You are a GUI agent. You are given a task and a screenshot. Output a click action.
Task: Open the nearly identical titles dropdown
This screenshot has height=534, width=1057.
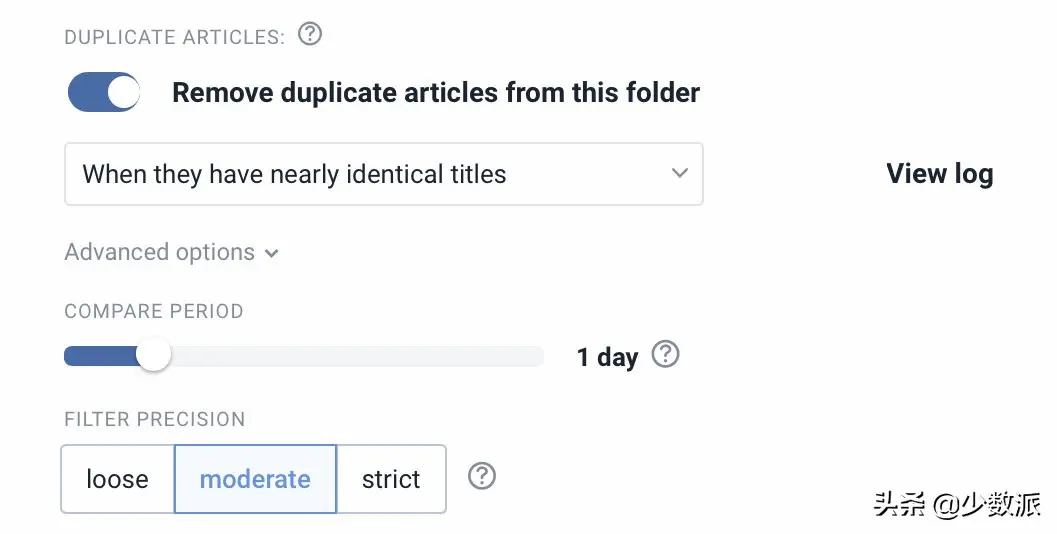(383, 174)
